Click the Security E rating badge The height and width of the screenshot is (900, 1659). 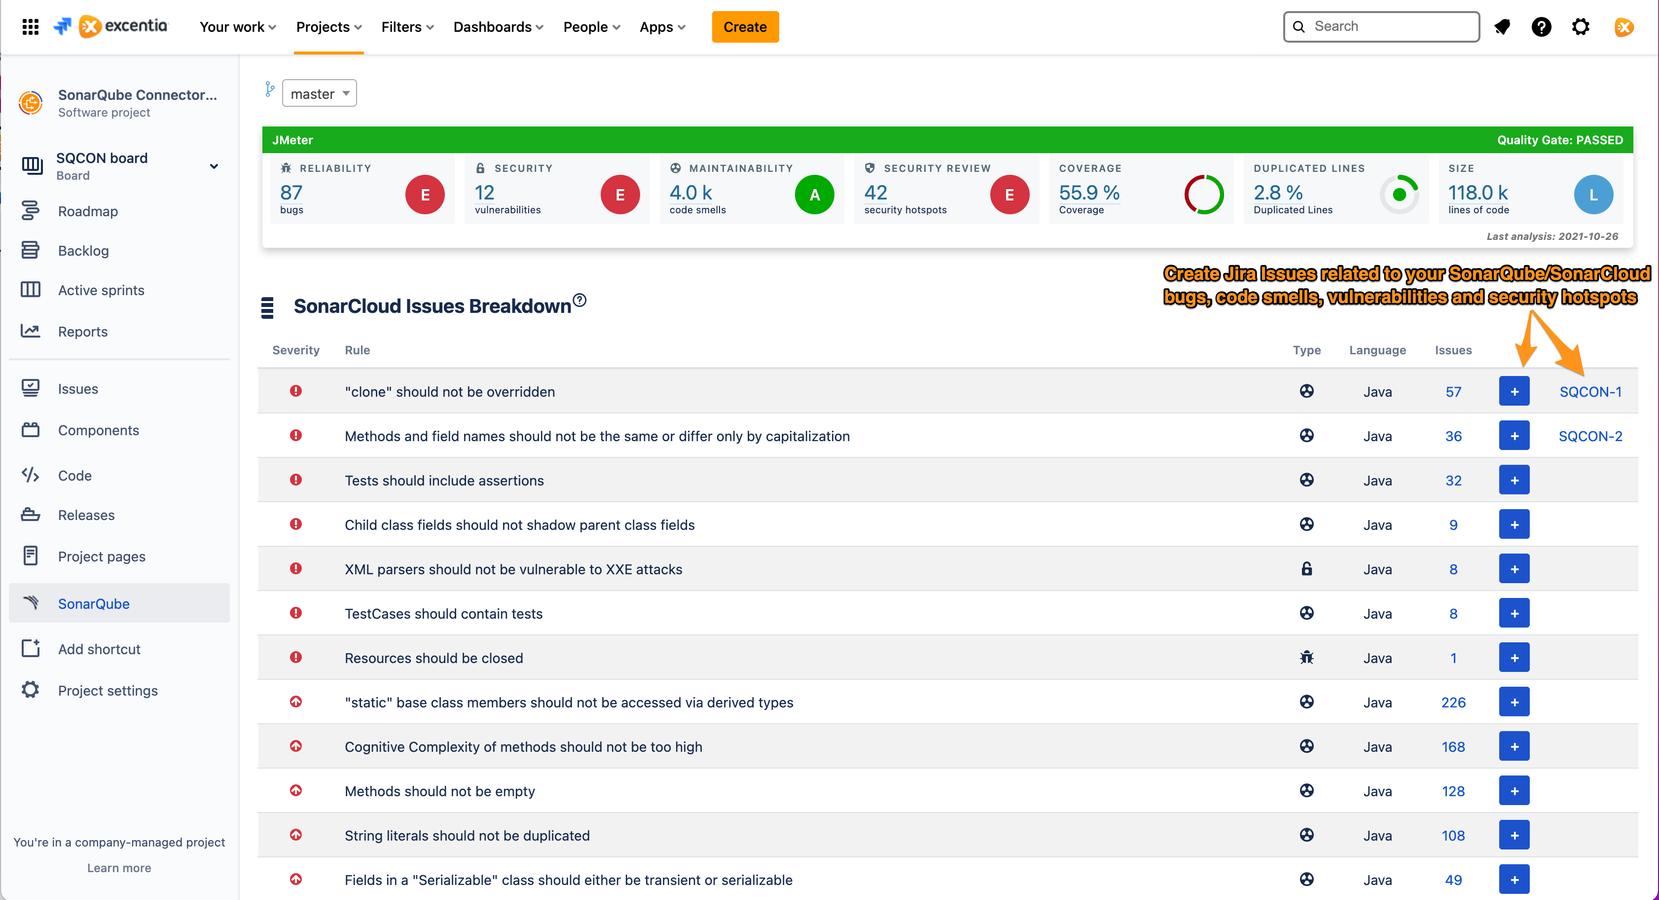(620, 195)
